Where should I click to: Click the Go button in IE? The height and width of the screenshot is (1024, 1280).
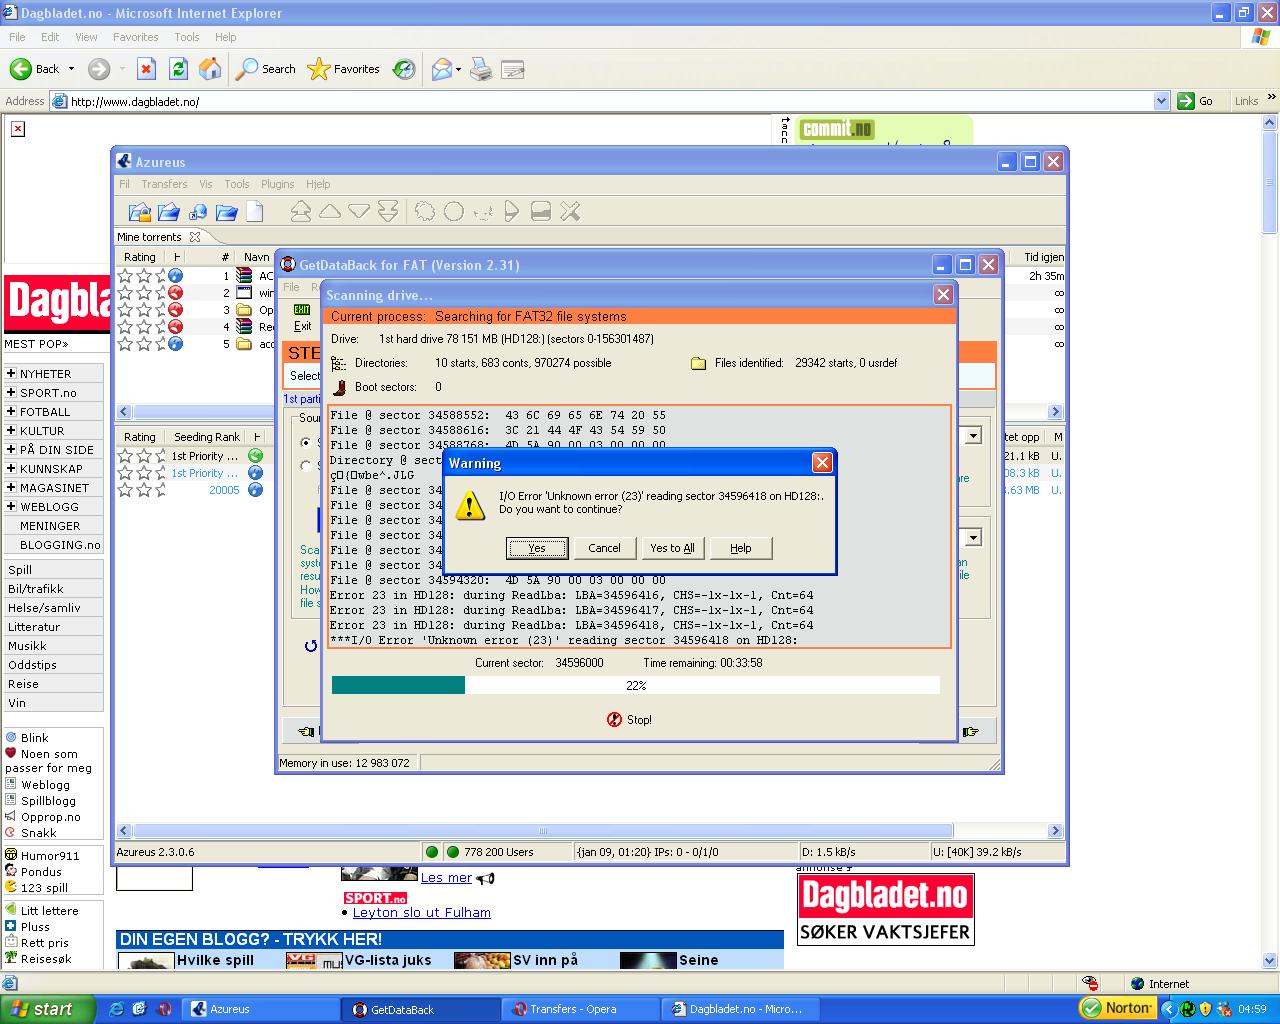1196,101
